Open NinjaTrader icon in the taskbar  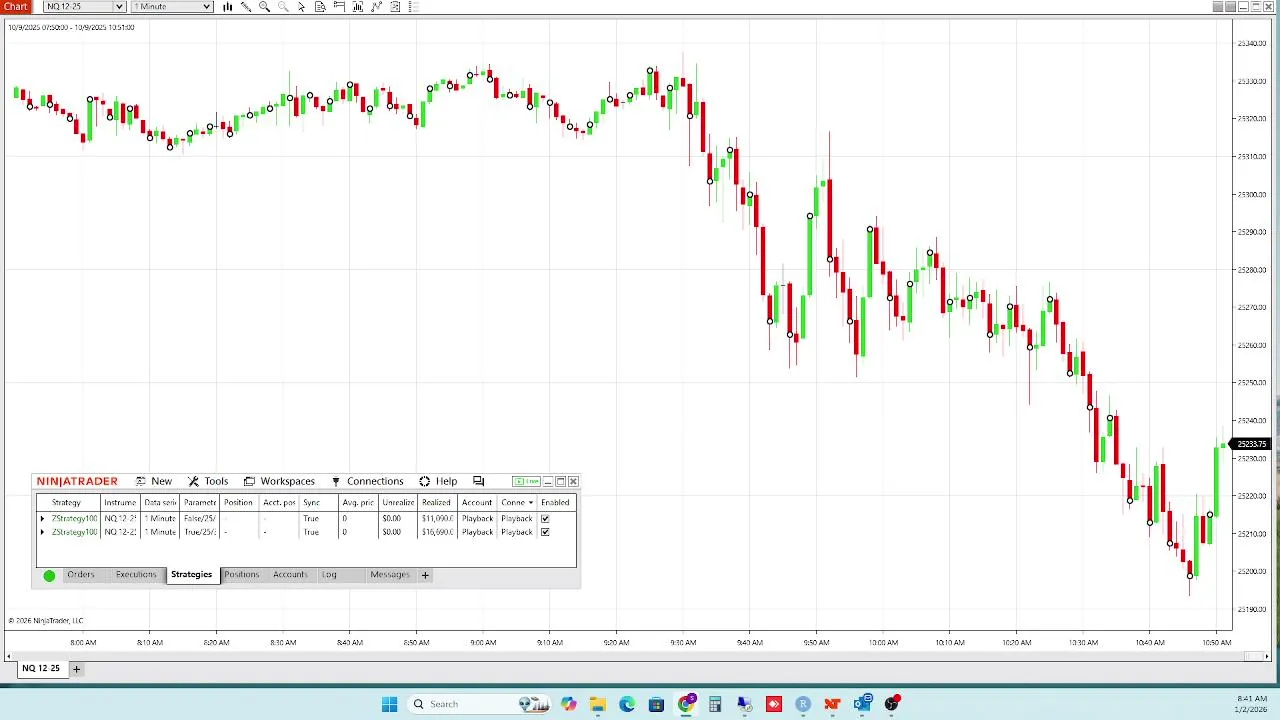(x=832, y=704)
